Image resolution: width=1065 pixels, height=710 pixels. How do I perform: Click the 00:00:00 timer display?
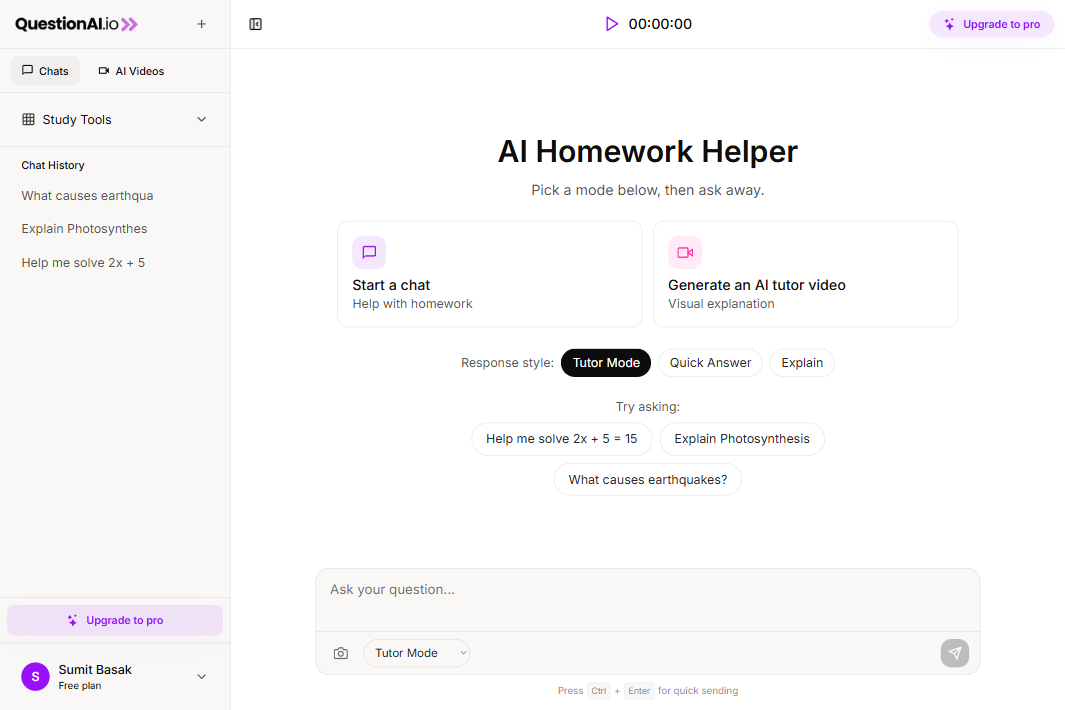(660, 24)
